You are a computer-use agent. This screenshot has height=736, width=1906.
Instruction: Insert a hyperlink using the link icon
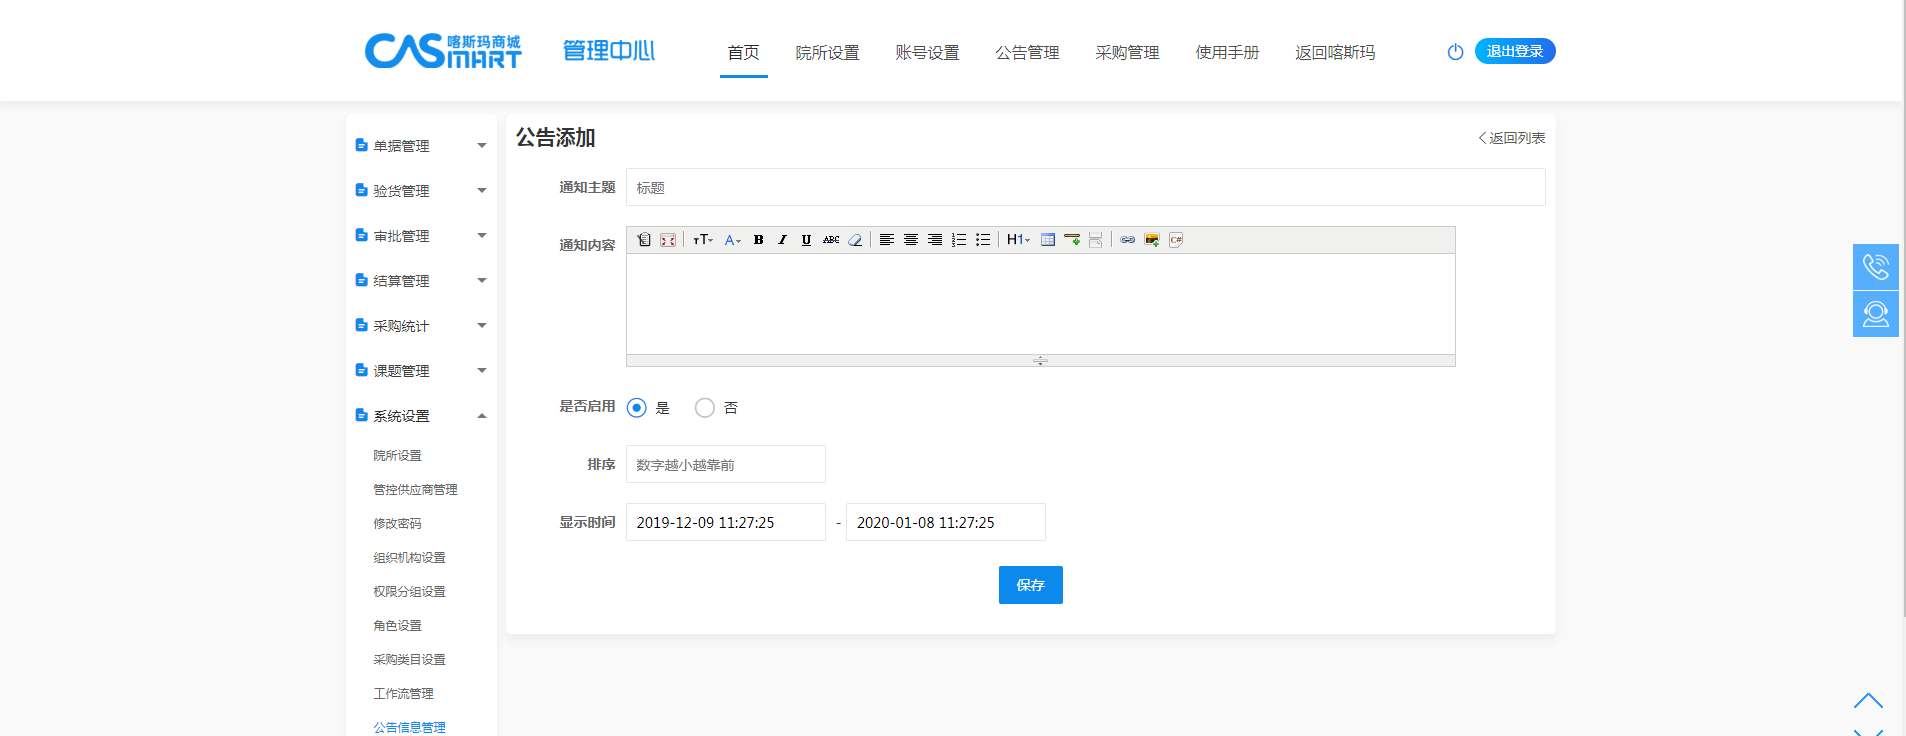coord(1127,240)
